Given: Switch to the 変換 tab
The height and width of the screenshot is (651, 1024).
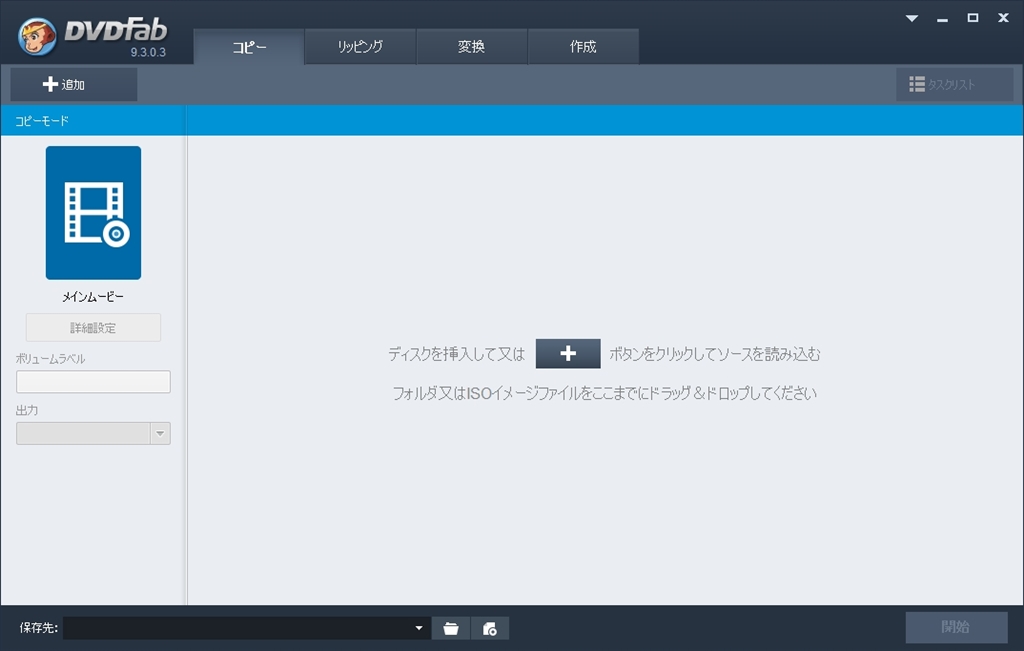Looking at the screenshot, I should click(x=472, y=46).
